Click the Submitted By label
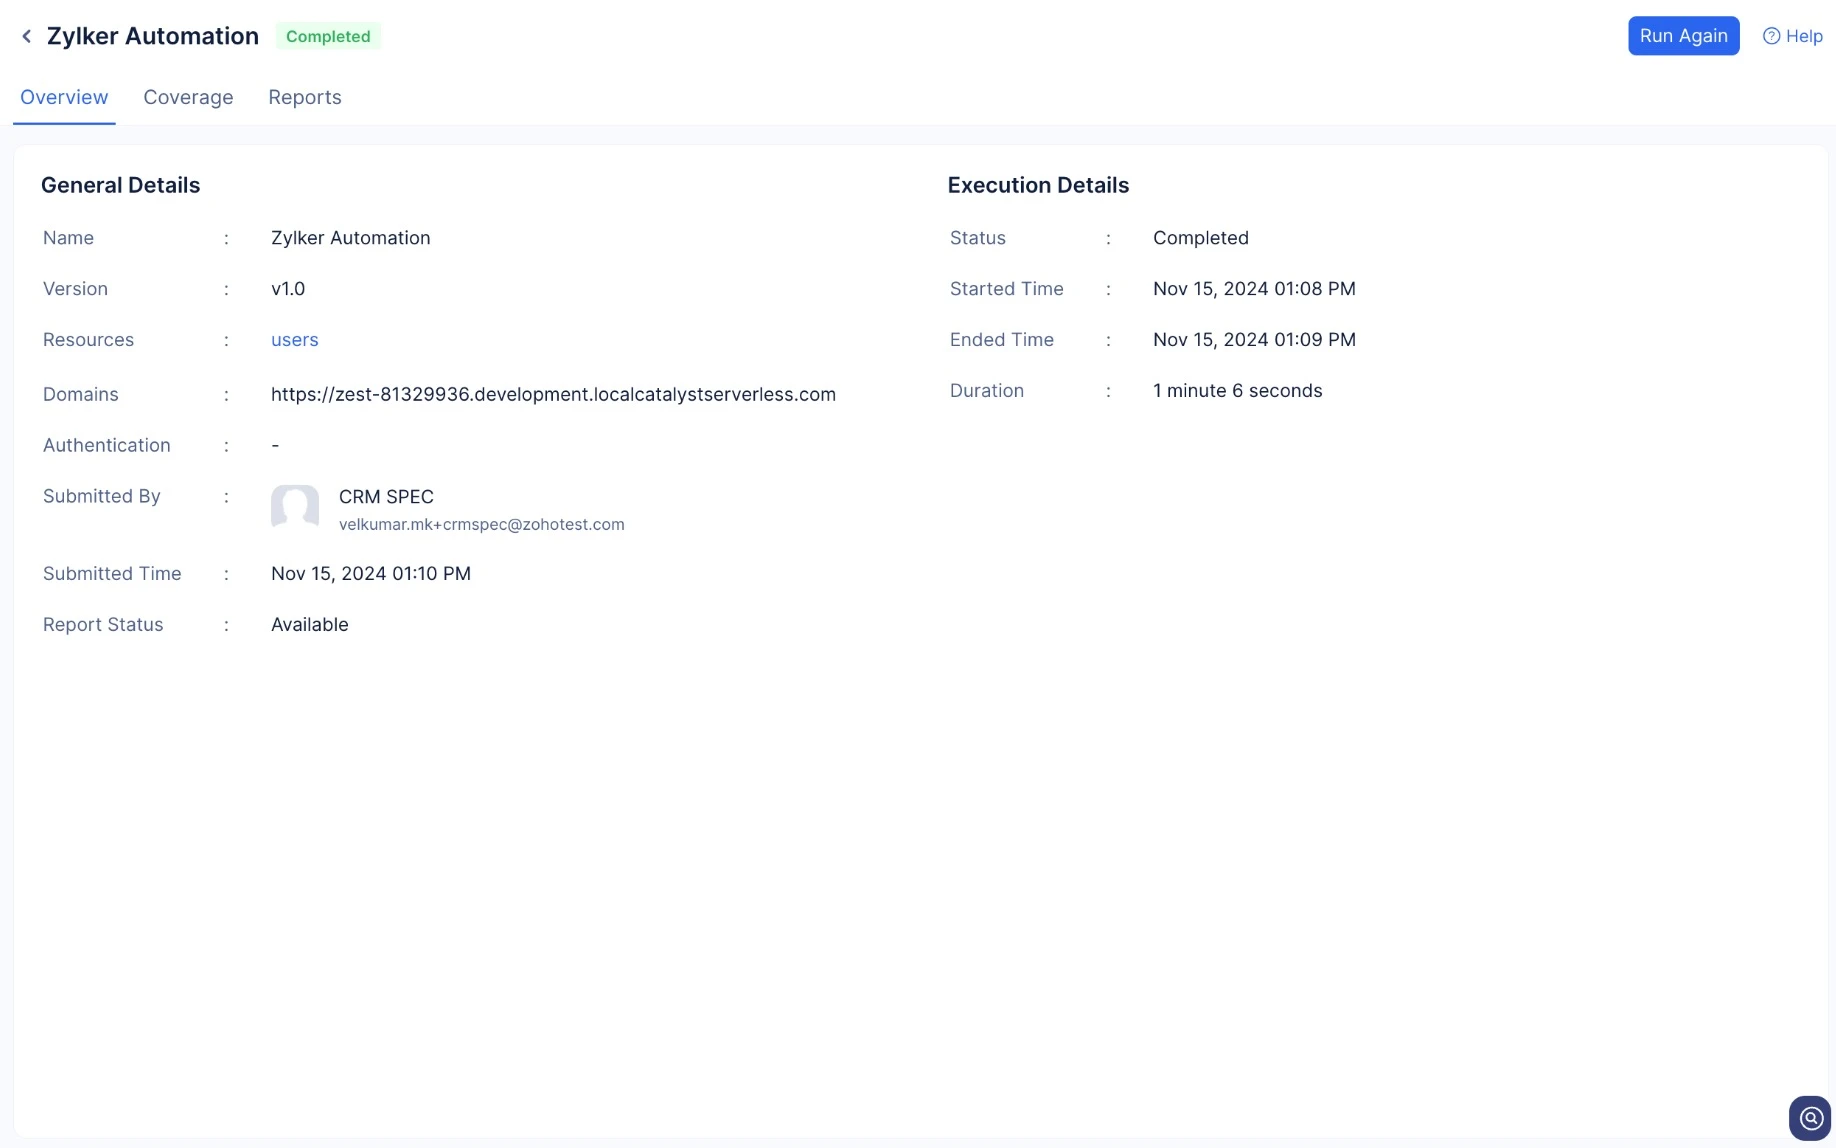Viewport: 1836px width, 1148px height. pos(102,496)
